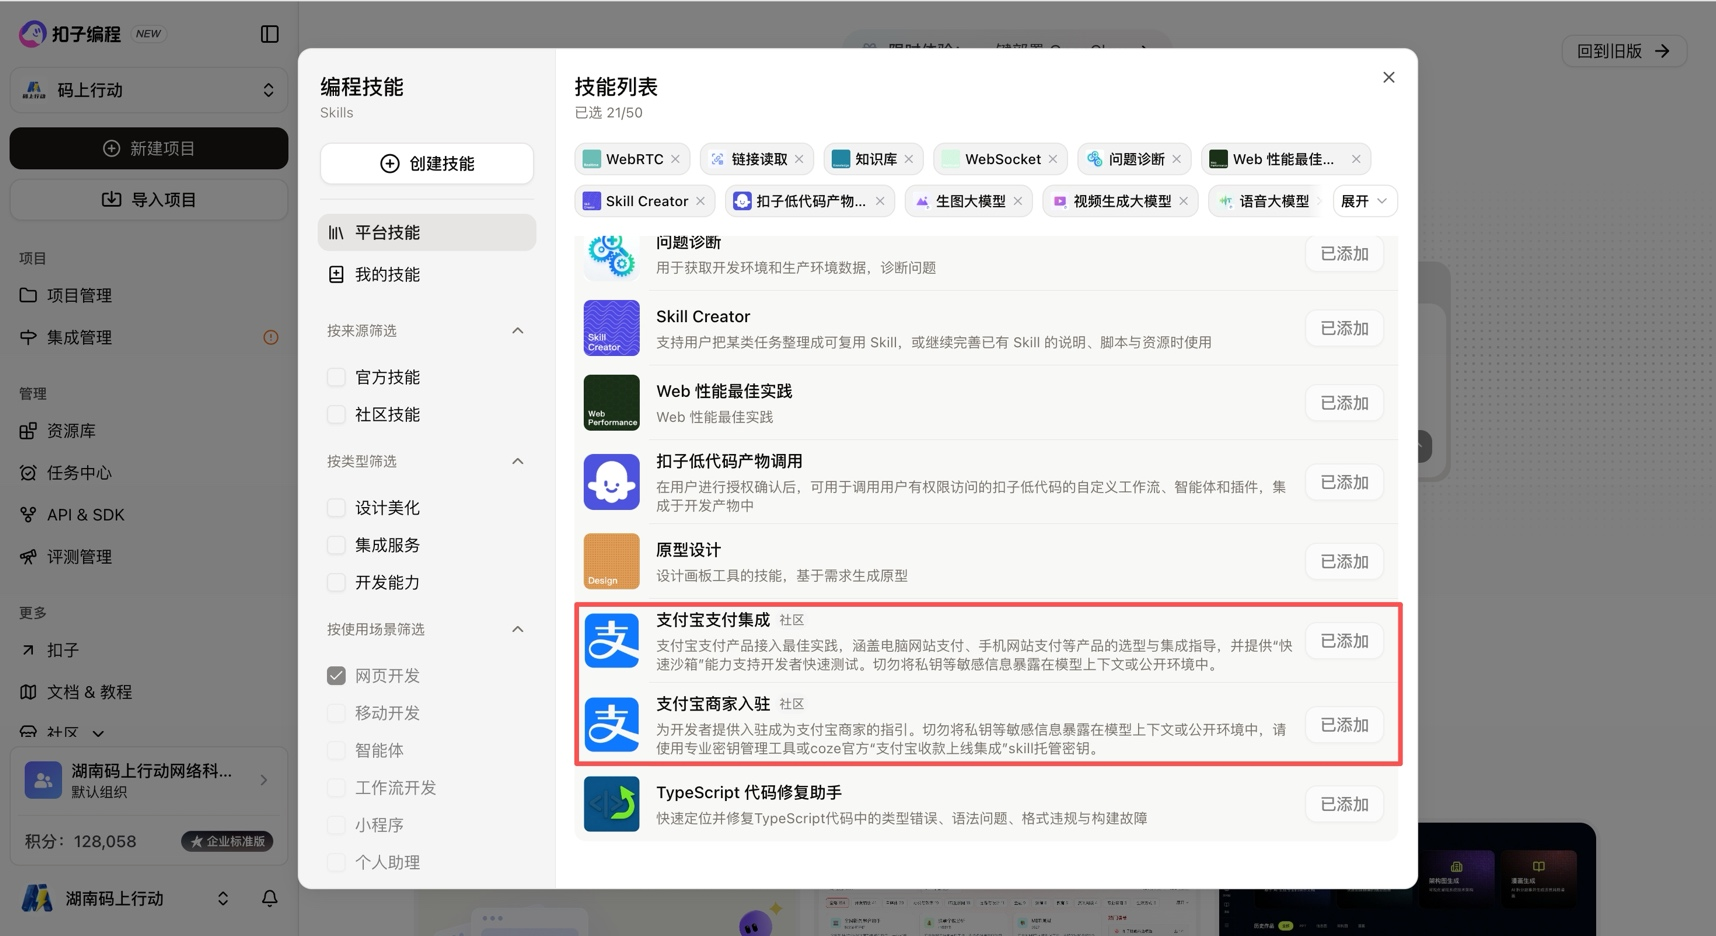Image resolution: width=1716 pixels, height=936 pixels.
Task: Click the 原型设计 Design skill icon
Action: pyautogui.click(x=611, y=561)
